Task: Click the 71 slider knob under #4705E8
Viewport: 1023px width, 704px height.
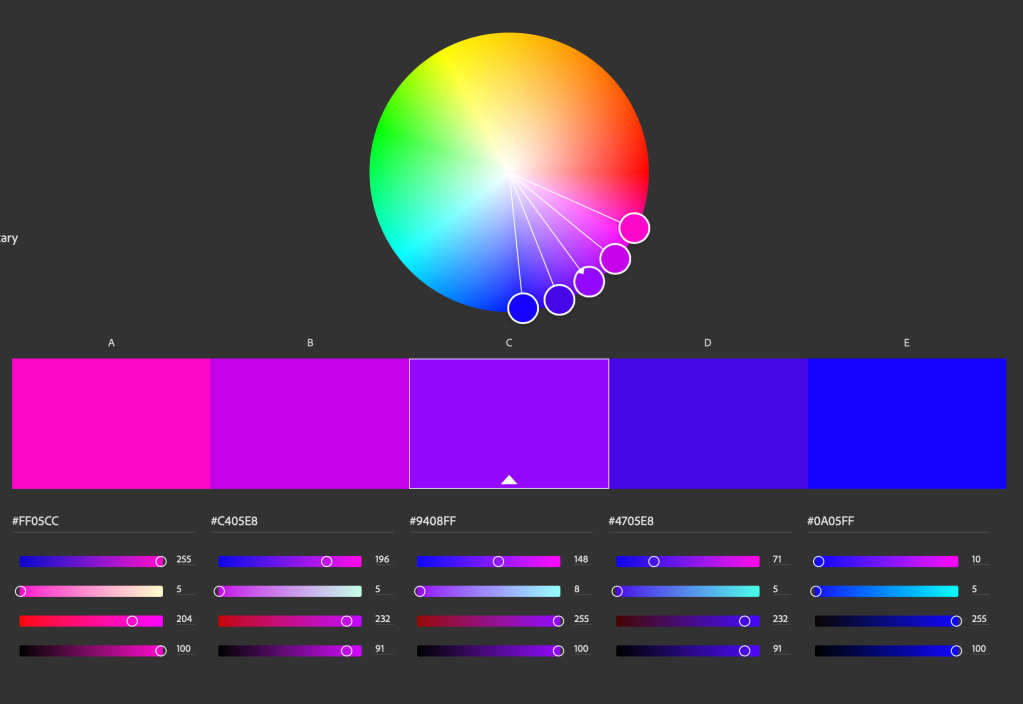Action: pos(654,561)
